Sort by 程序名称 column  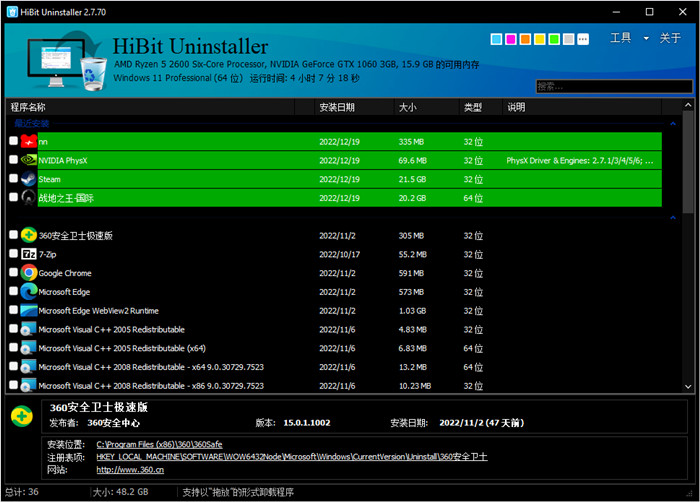151,107
